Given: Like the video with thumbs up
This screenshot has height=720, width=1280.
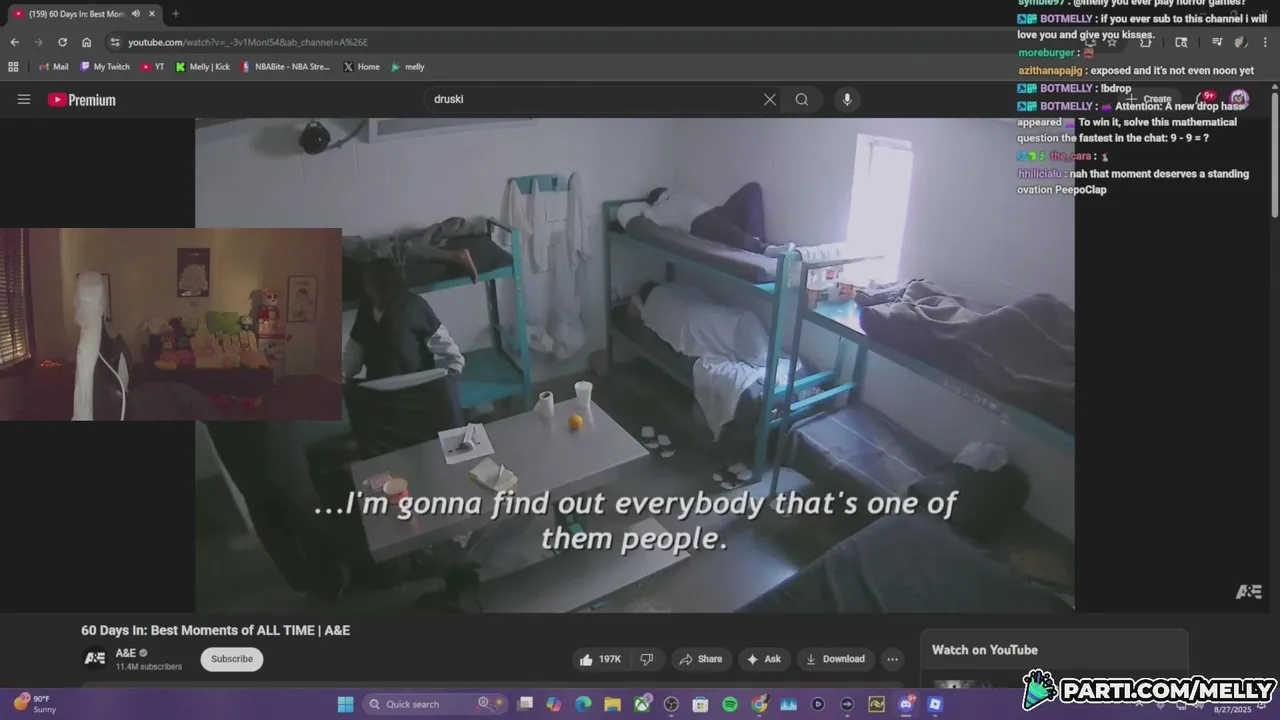Looking at the screenshot, I should (x=601, y=659).
